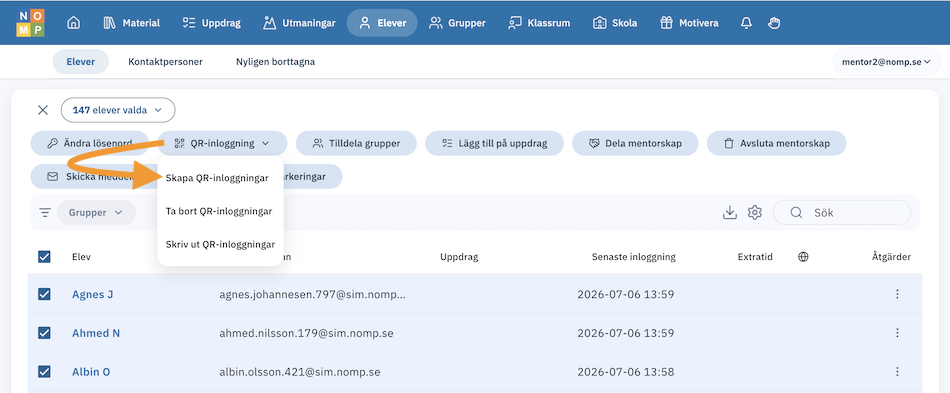Image resolution: width=950 pixels, height=393 pixels.
Task: Click the waving hand icon
Action: (x=774, y=23)
